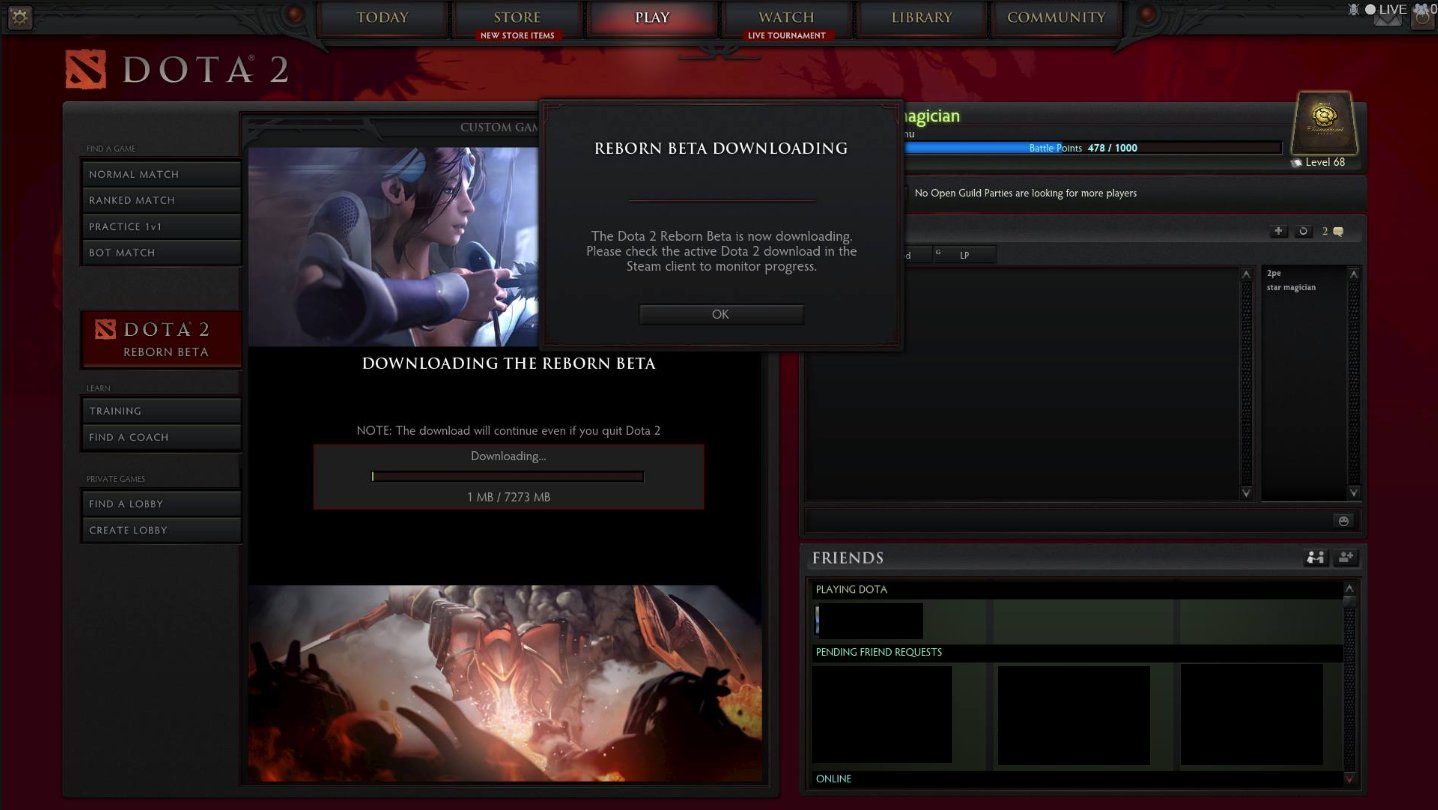The width and height of the screenshot is (1438, 810).
Task: Open the TODAY tab
Action: coord(382,18)
